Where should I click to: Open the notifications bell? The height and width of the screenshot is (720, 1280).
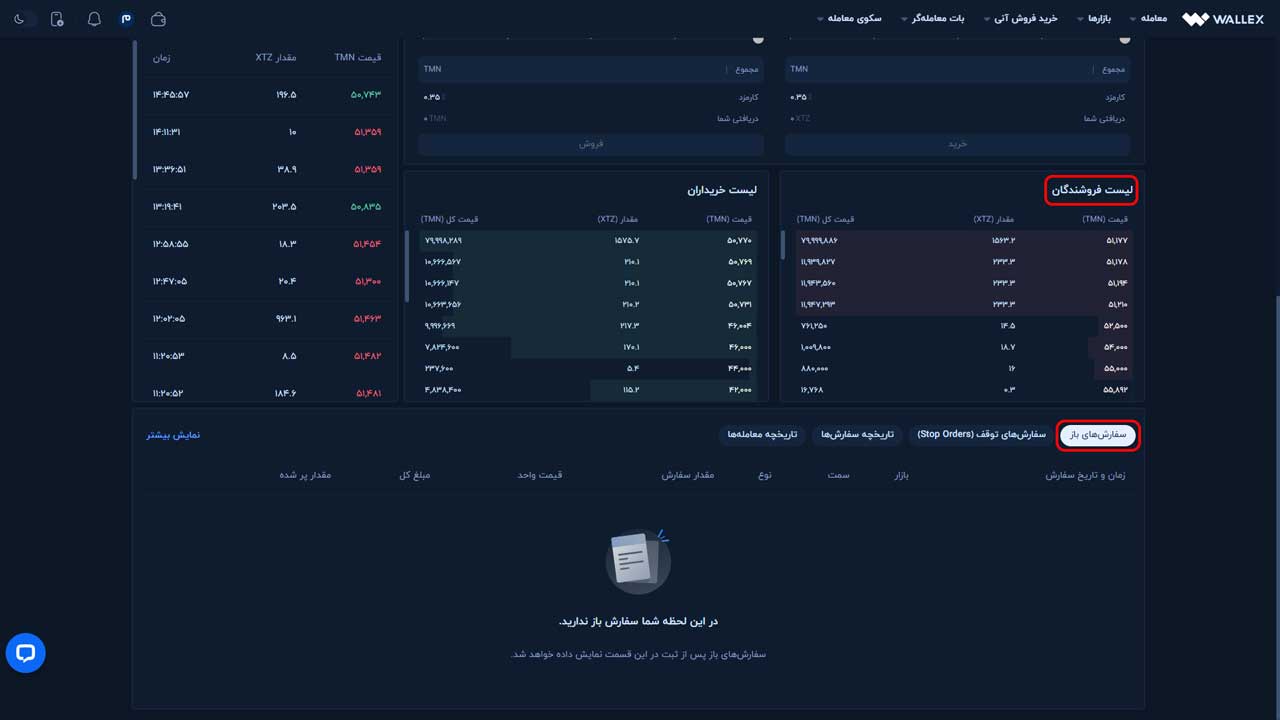pyautogui.click(x=94, y=19)
